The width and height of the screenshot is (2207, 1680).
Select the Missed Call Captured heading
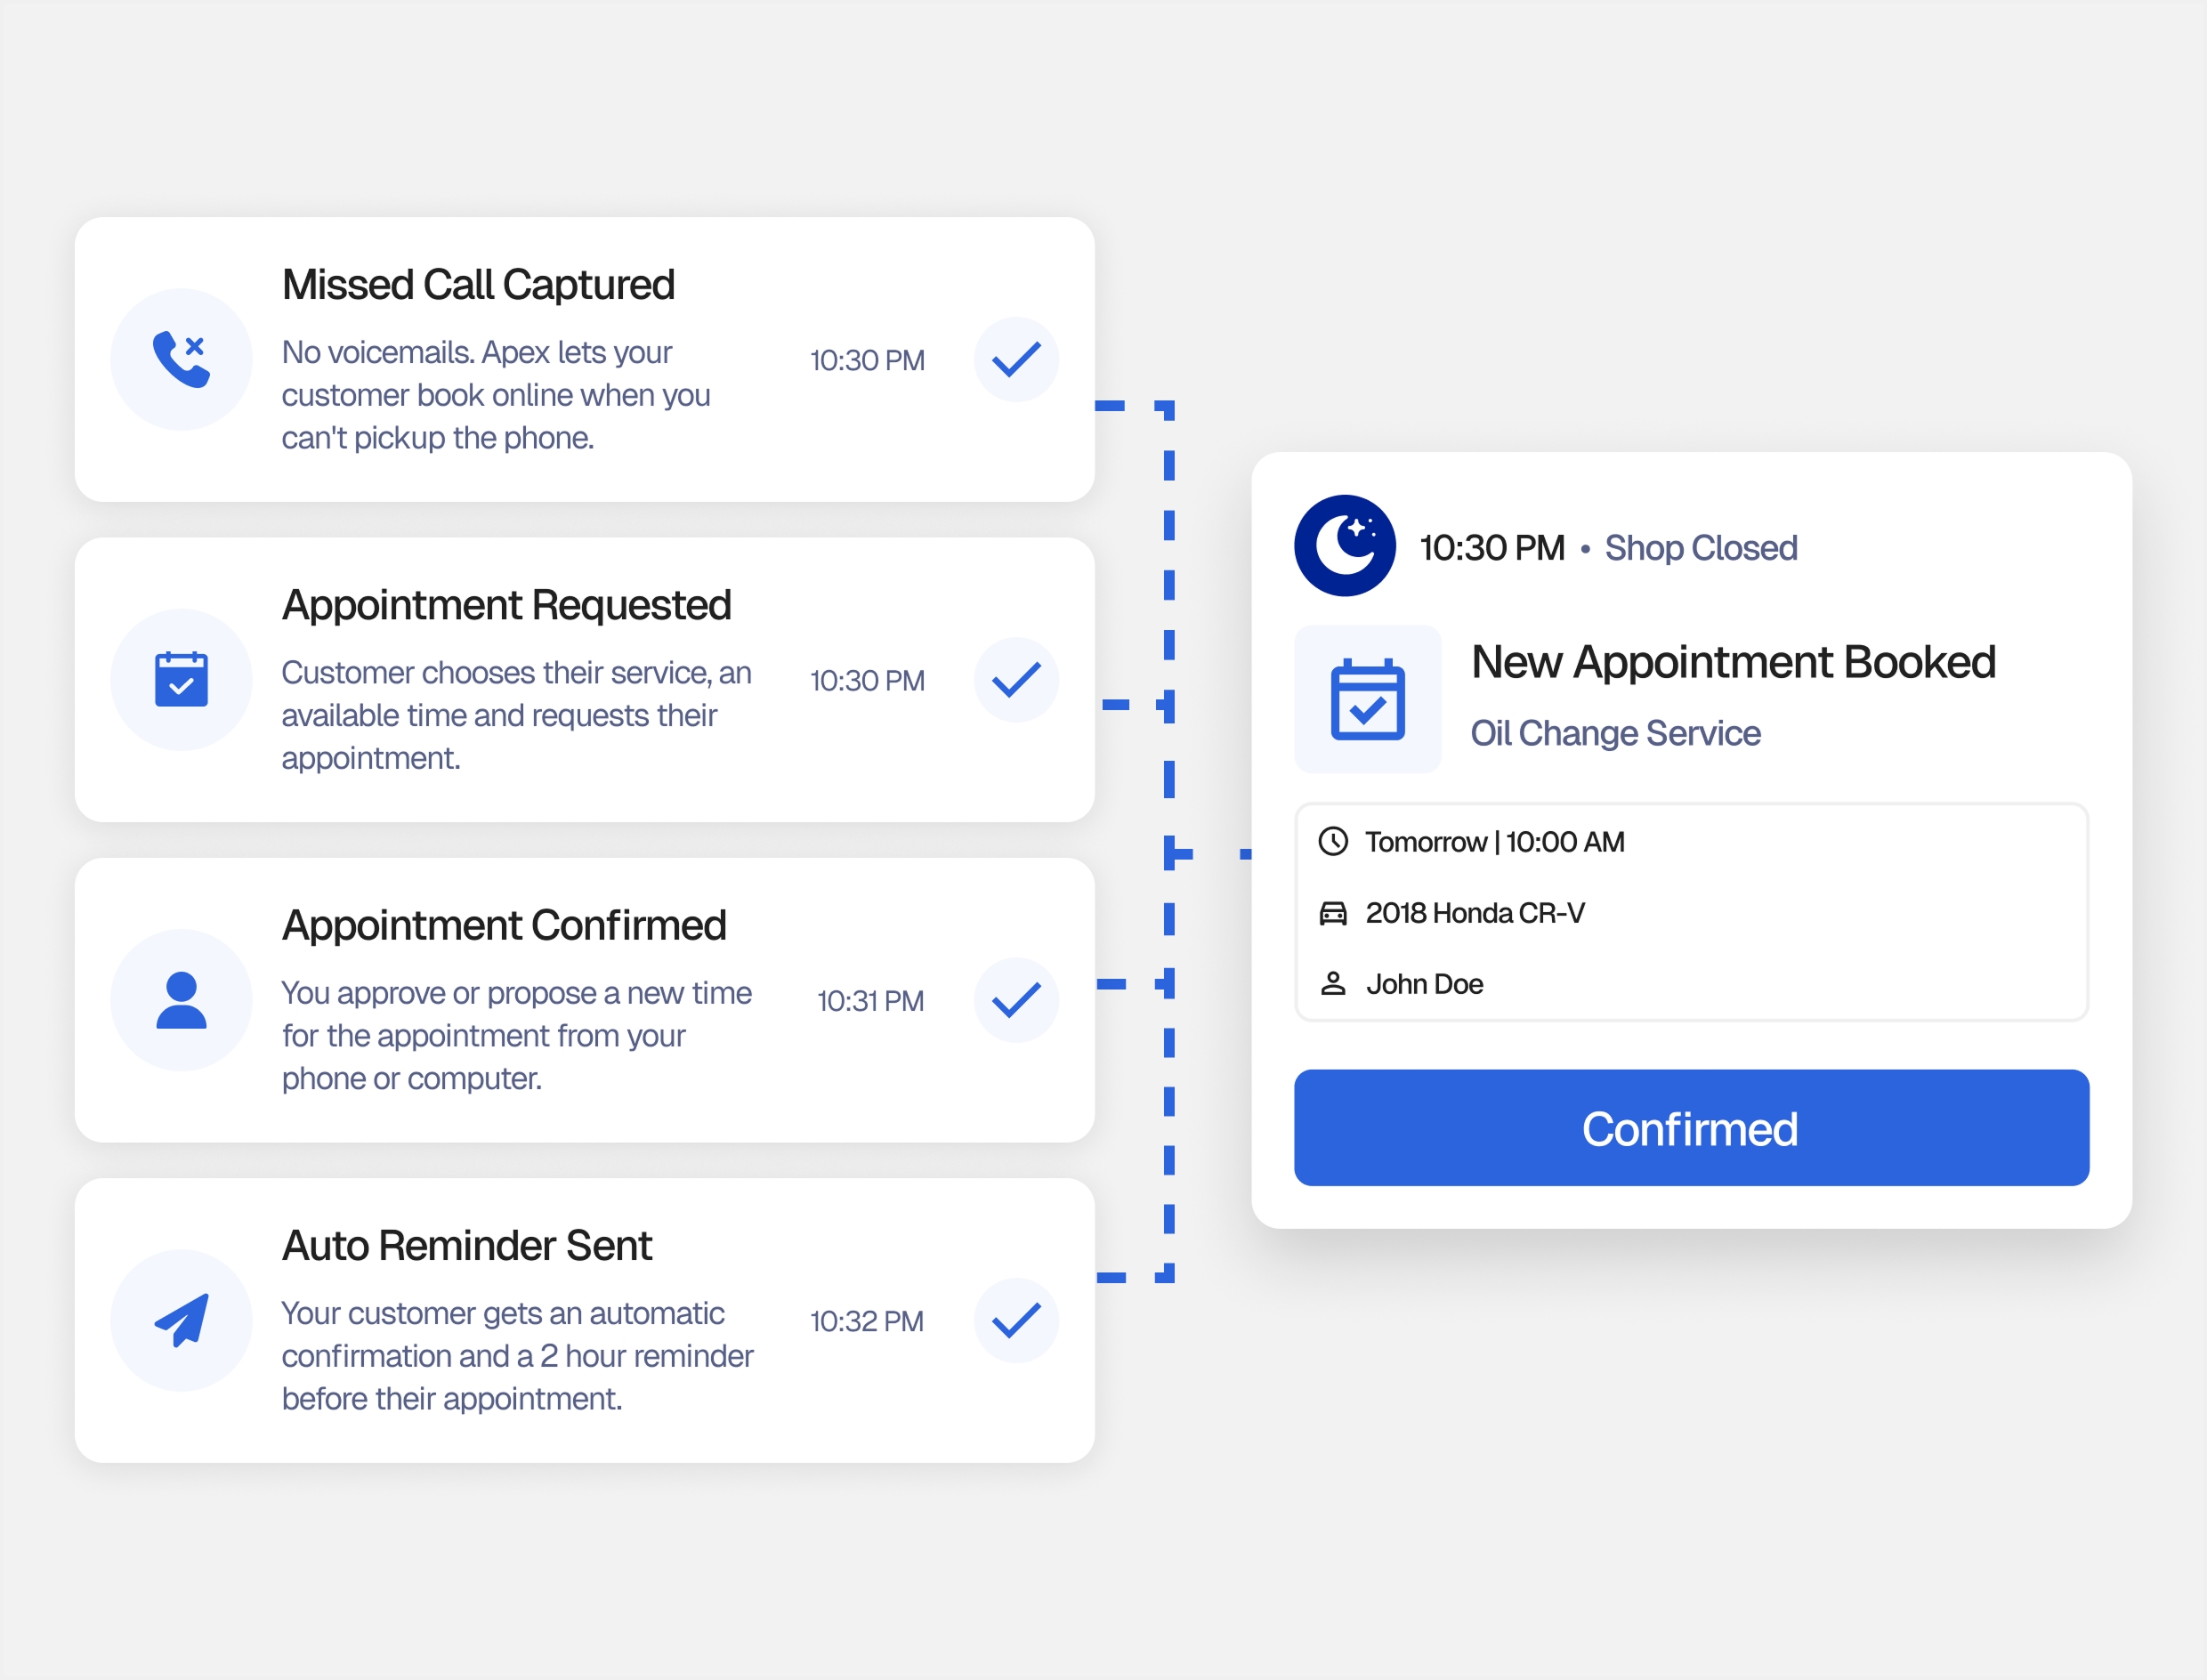478,285
